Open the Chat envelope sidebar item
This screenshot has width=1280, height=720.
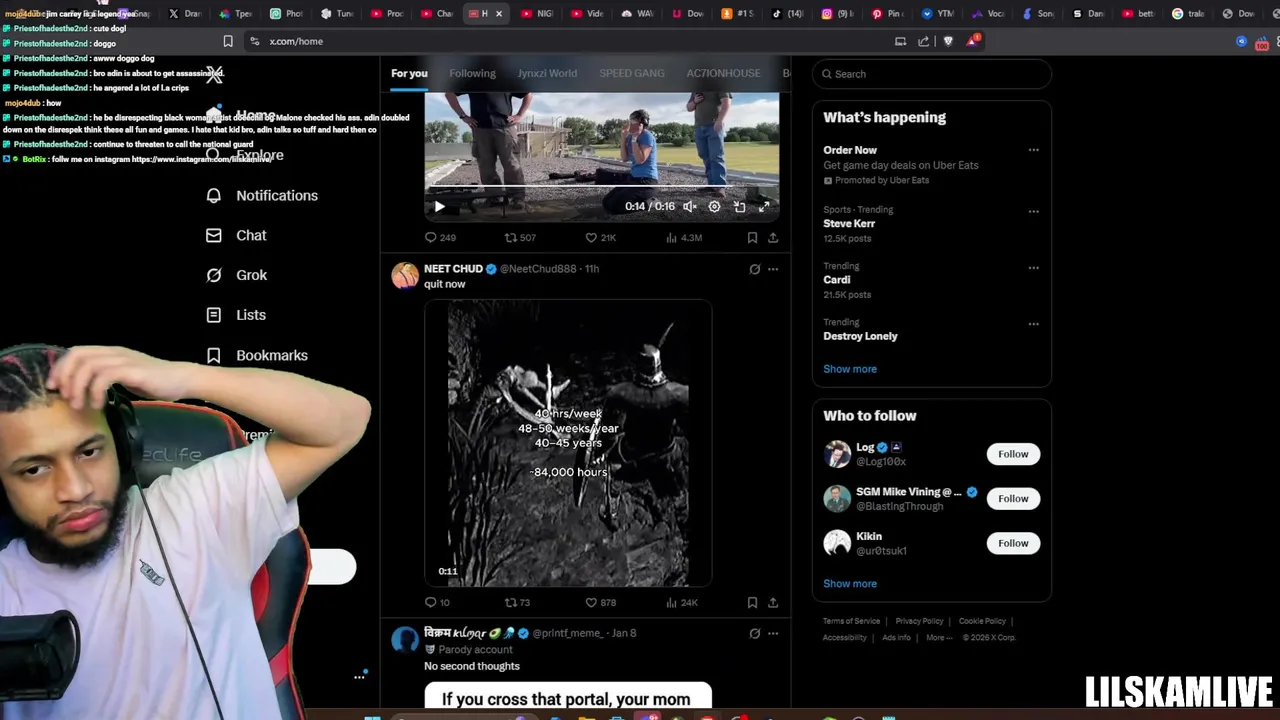coord(237,235)
